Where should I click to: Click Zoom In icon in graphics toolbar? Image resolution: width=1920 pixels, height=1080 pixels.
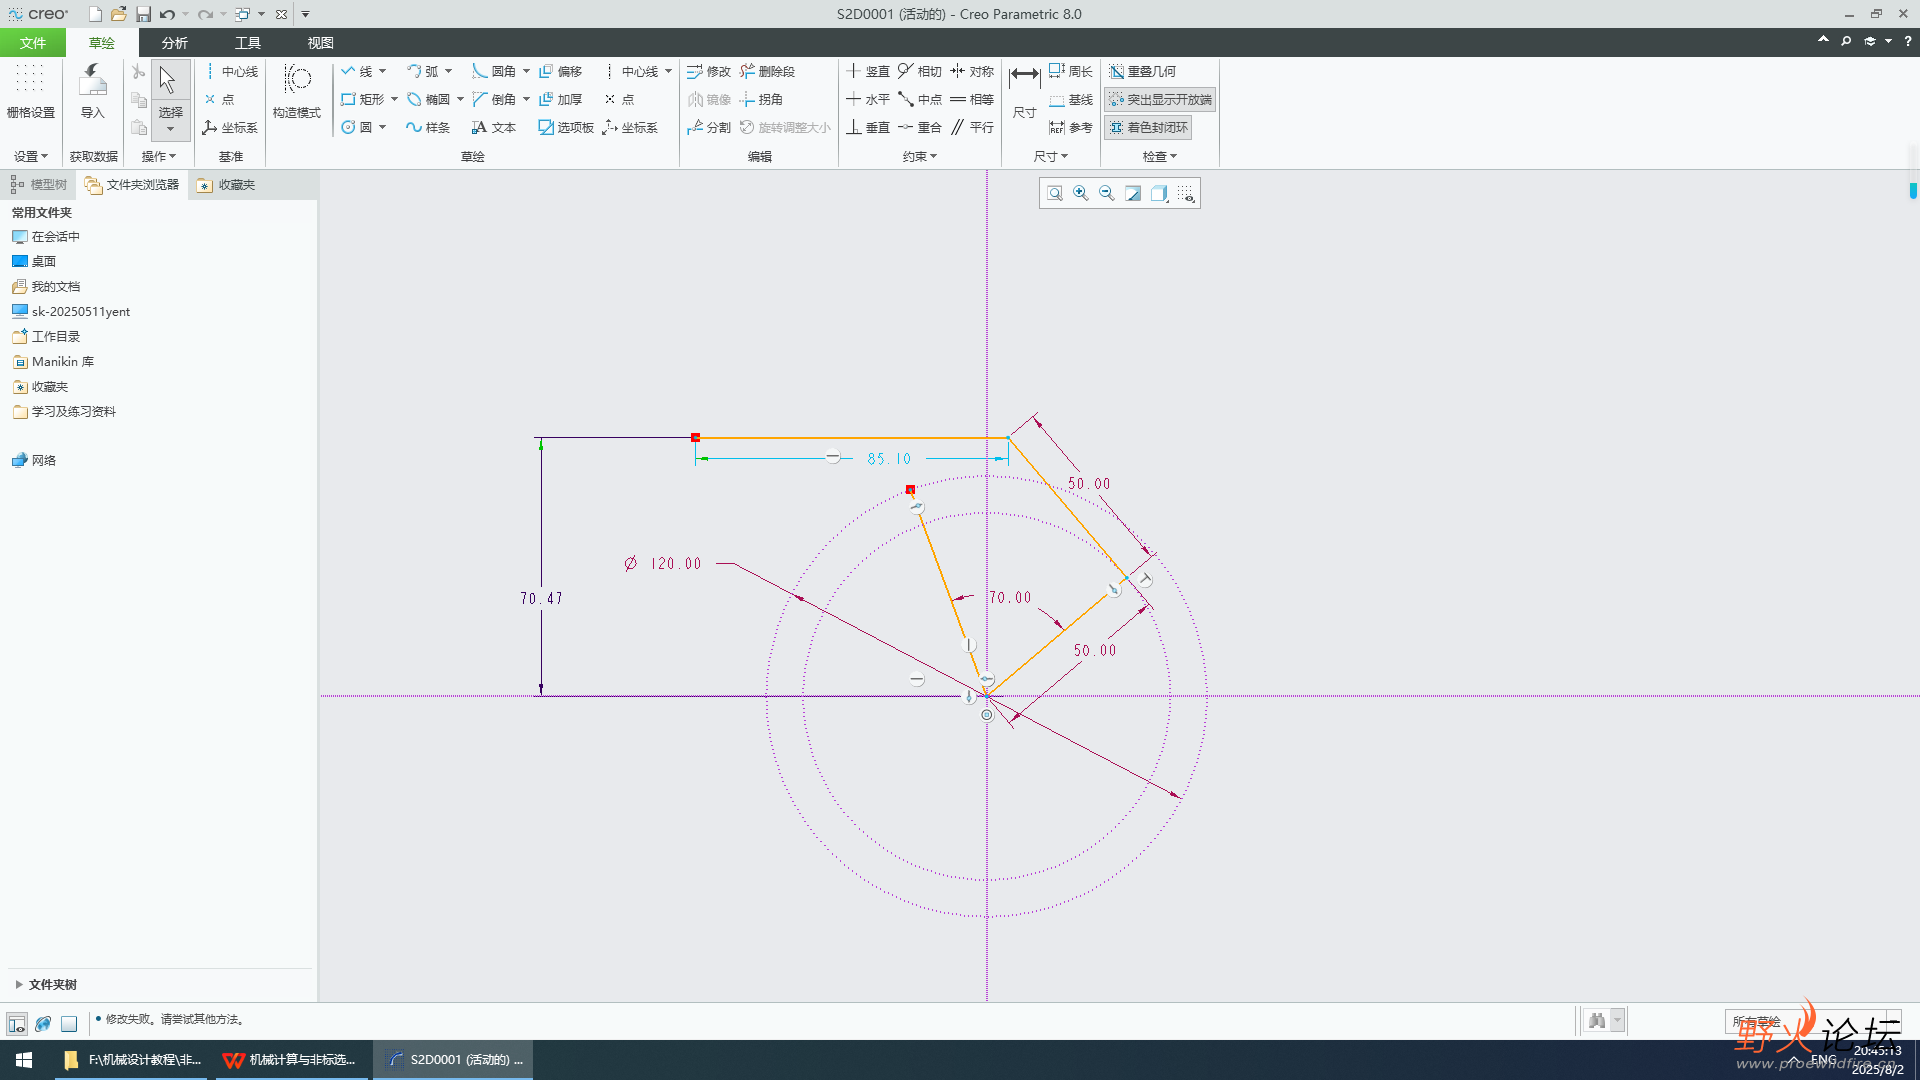click(x=1080, y=193)
